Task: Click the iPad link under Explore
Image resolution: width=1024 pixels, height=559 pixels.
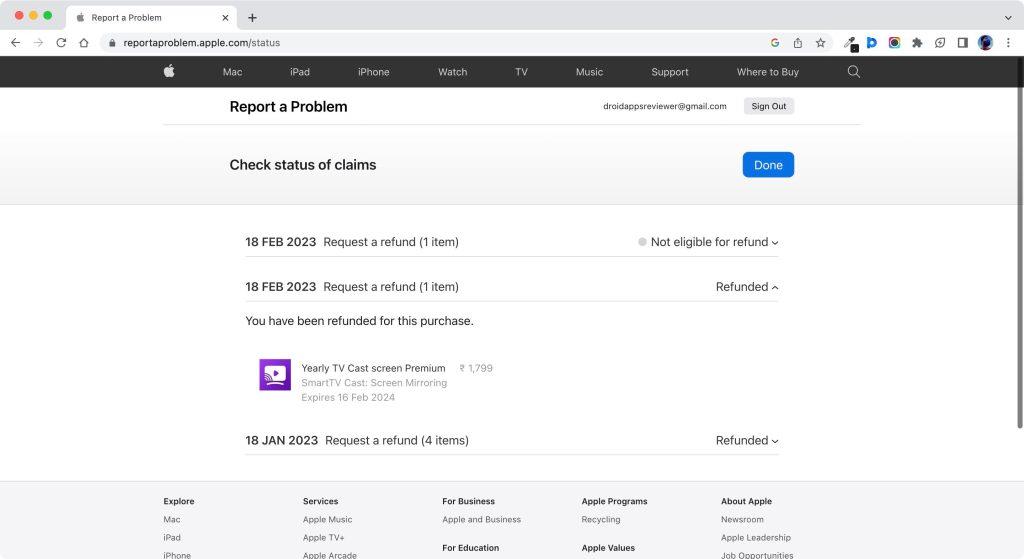Action: pyautogui.click(x=172, y=537)
